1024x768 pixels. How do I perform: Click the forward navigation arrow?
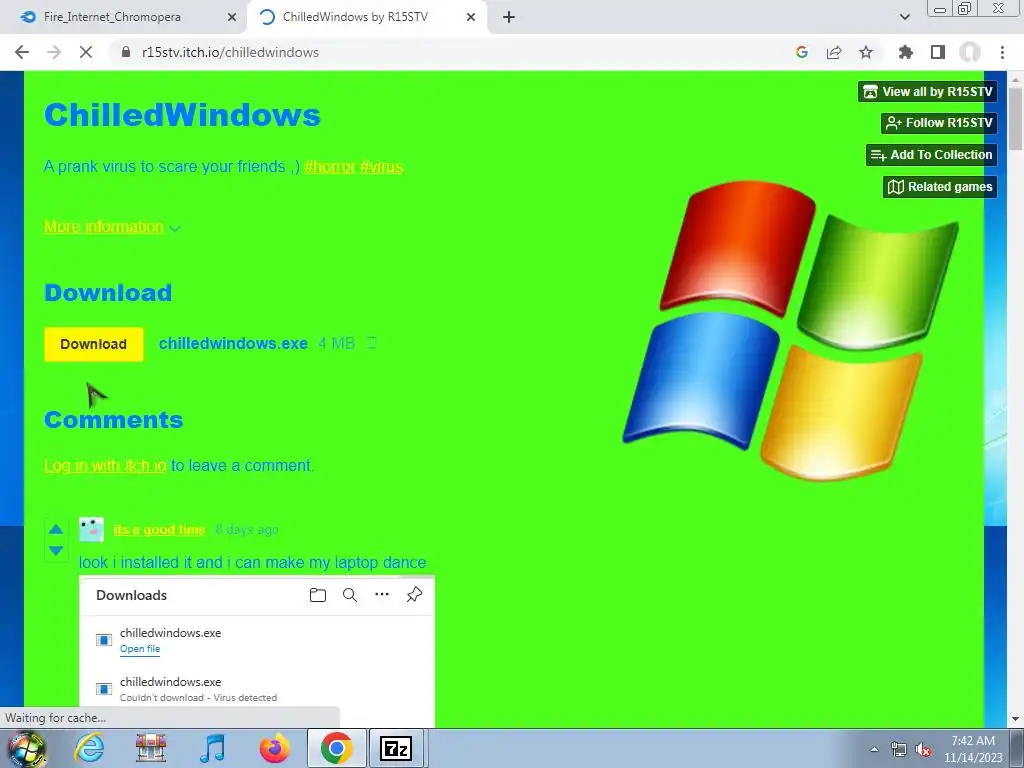click(x=54, y=52)
